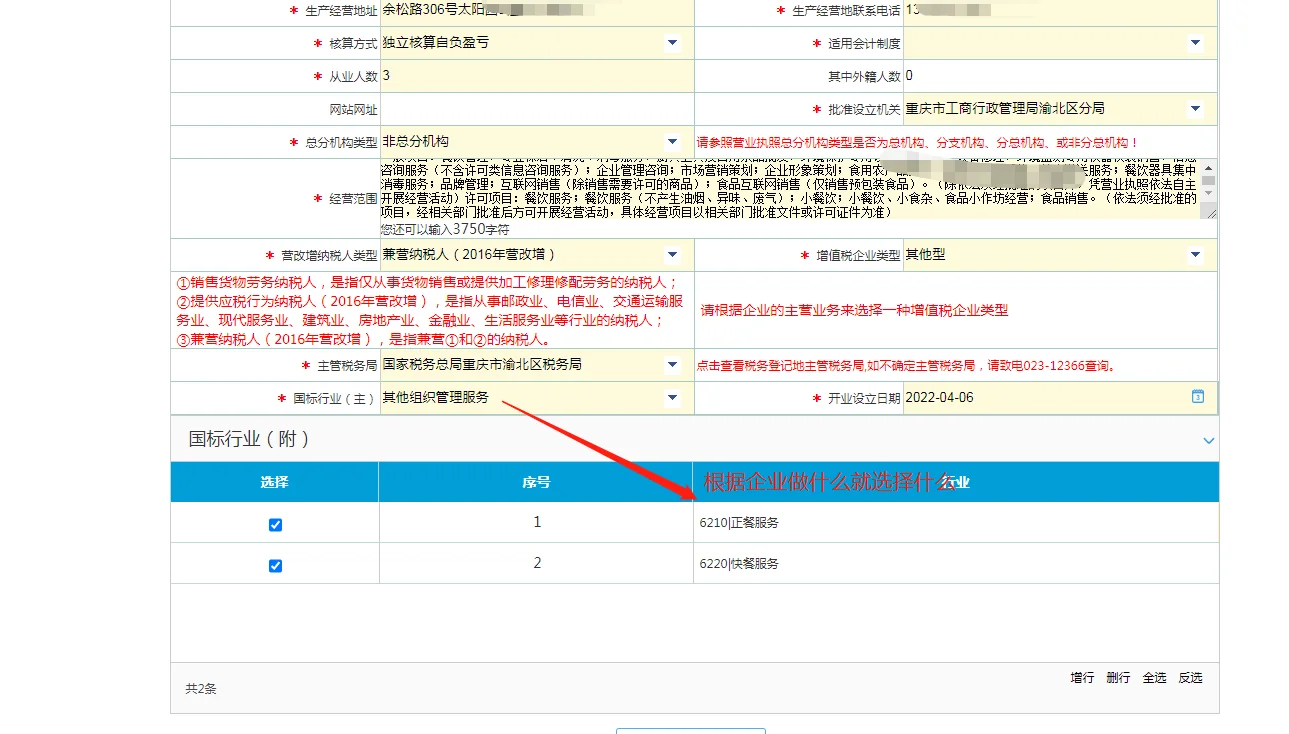The height and width of the screenshot is (734, 1289).
Task: Click the 核算方式 dropdown arrow
Action: pos(672,43)
